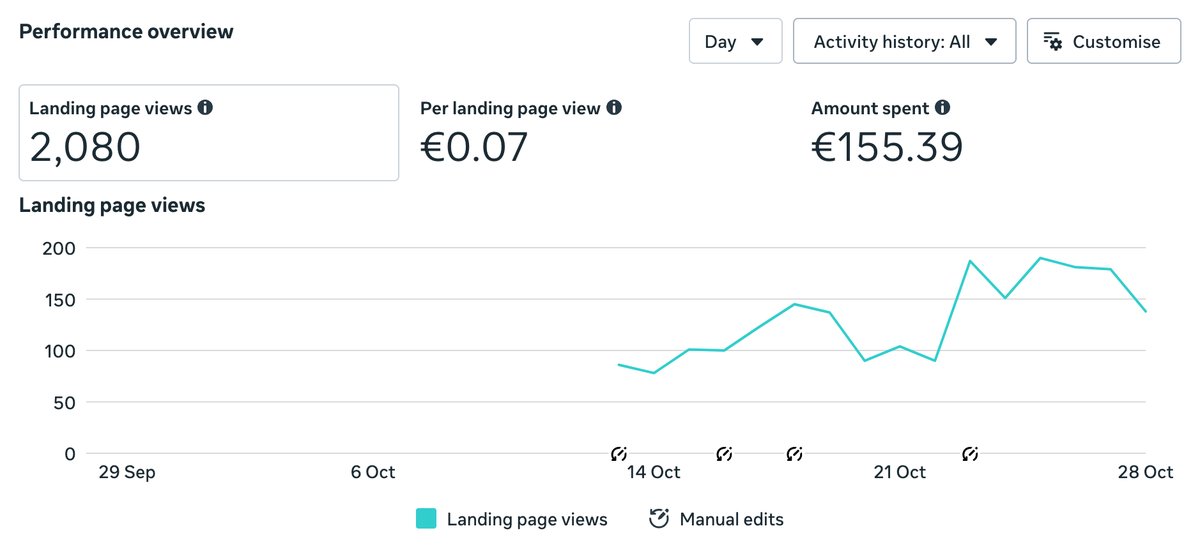Click the 50 y-axis label
This screenshot has height=549, width=1200.
64,402
